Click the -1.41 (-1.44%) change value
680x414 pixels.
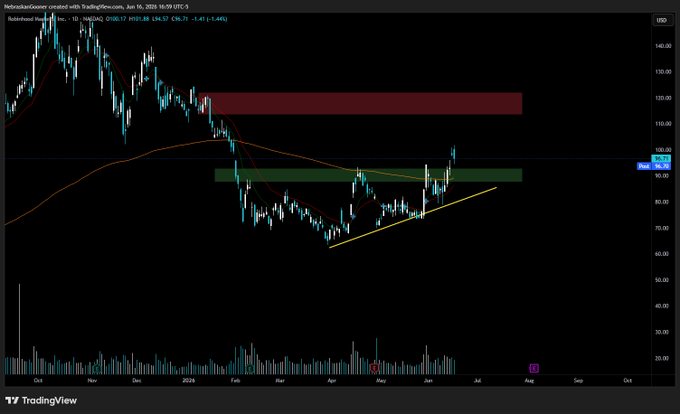(209, 19)
